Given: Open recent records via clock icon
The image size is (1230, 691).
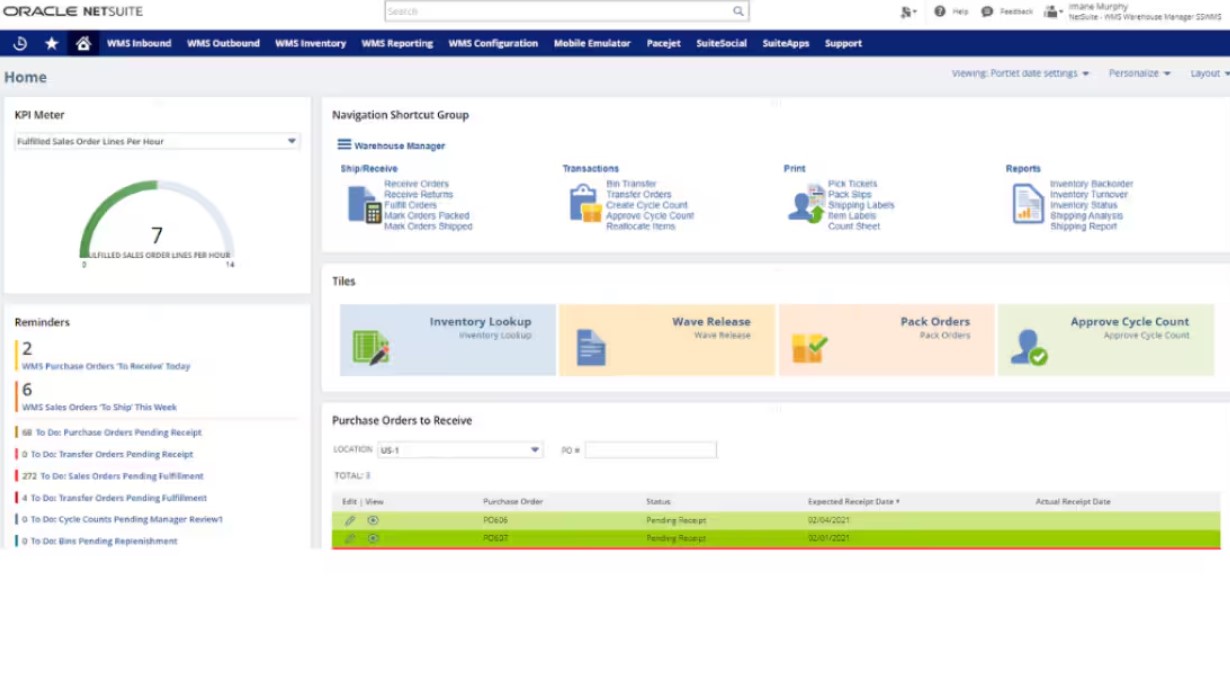Looking at the screenshot, I should (x=20, y=43).
